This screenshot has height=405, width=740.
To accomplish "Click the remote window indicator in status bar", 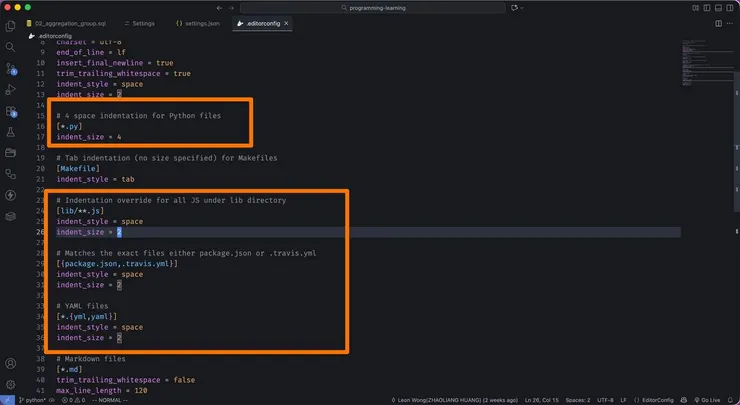I will pyautogui.click(x=7, y=400).
